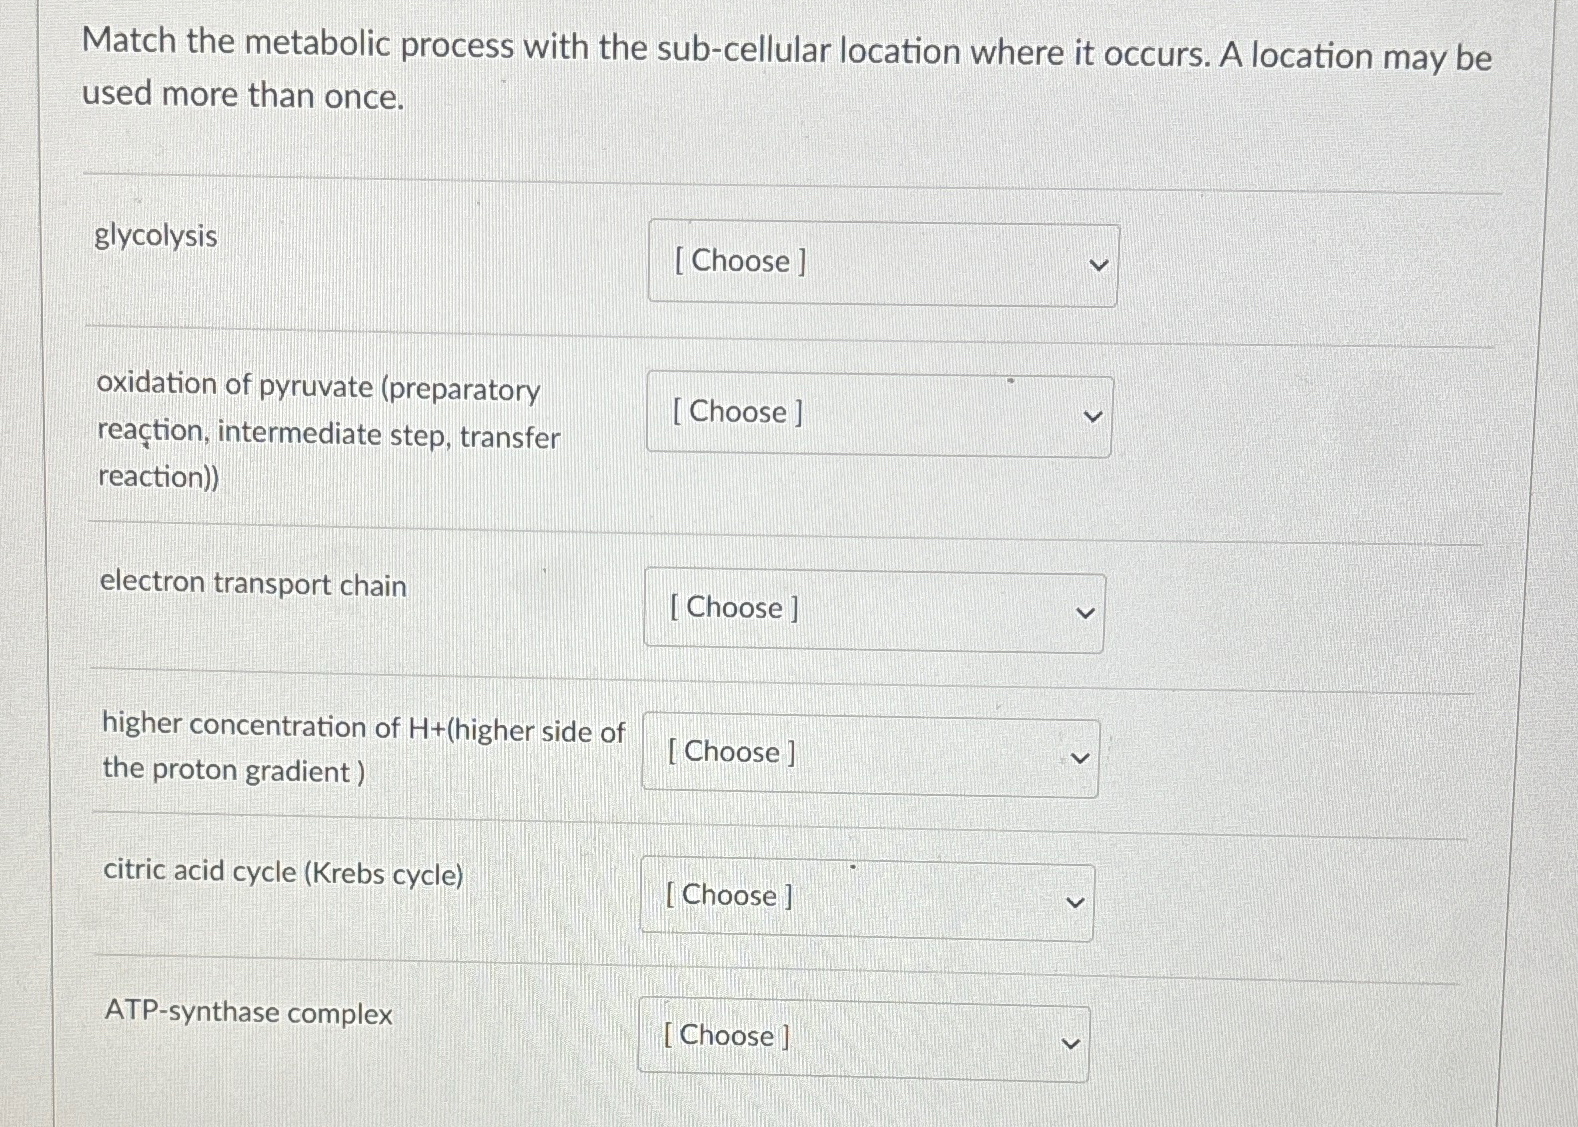Open the electron transport chain dropdown
The image size is (1578, 1127).
[874, 609]
